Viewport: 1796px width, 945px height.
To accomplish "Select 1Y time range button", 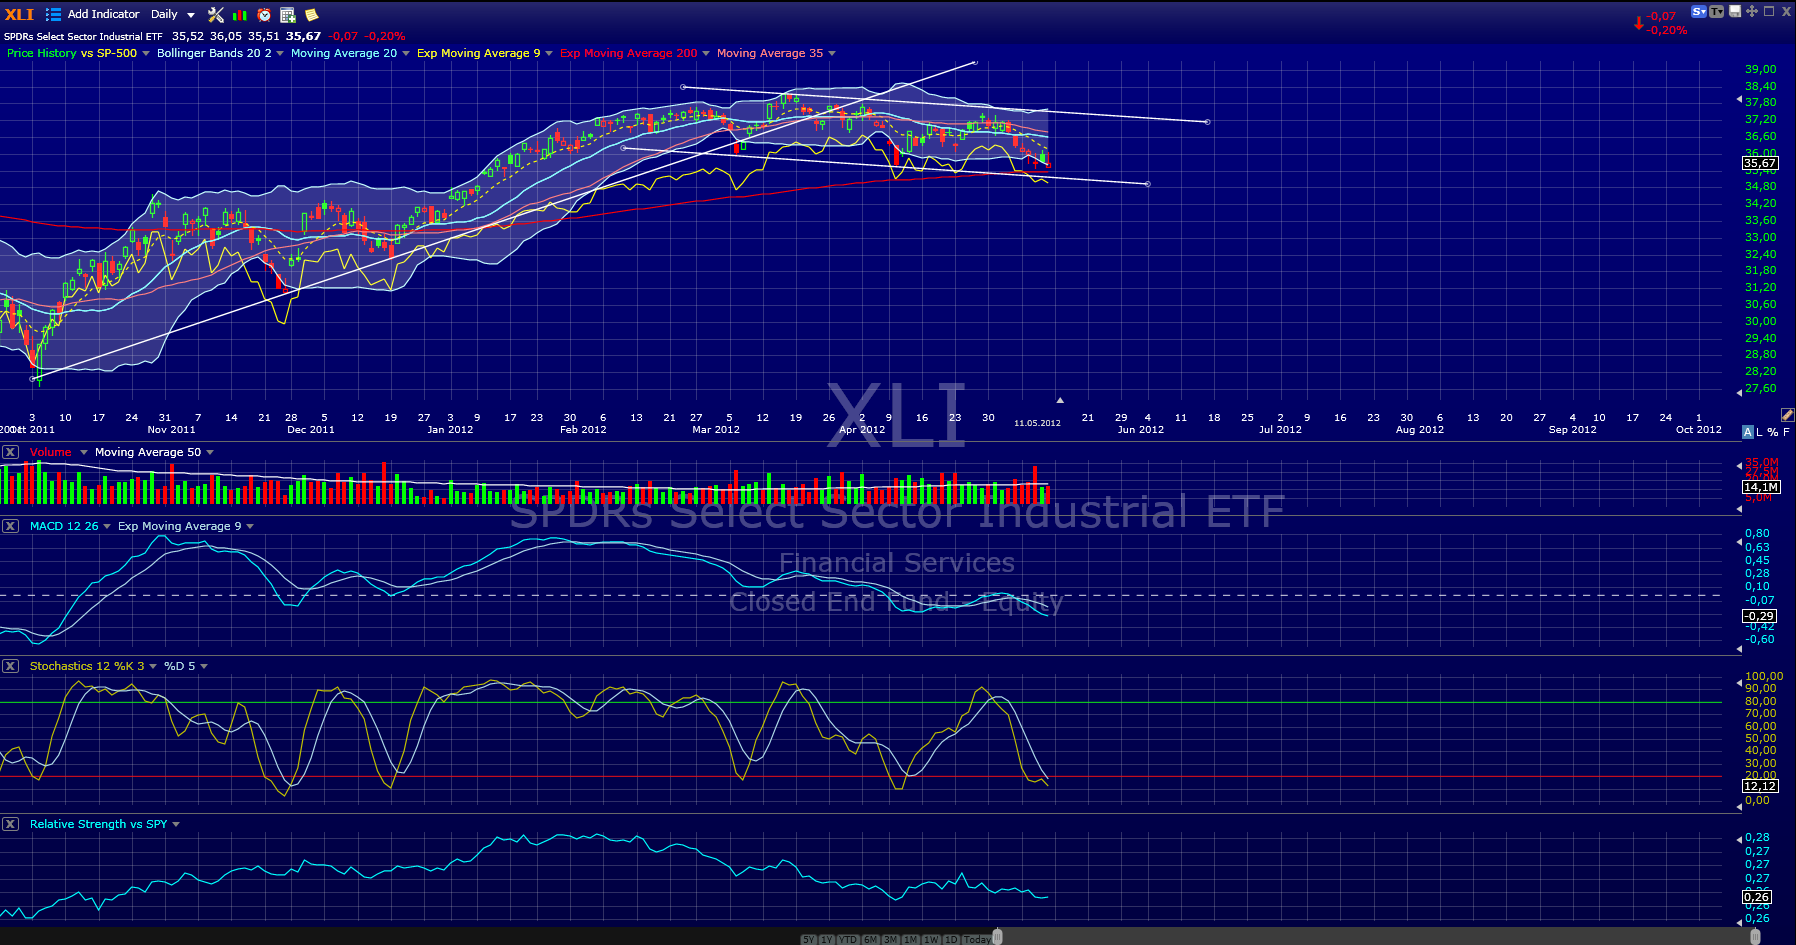I will 827,940.
